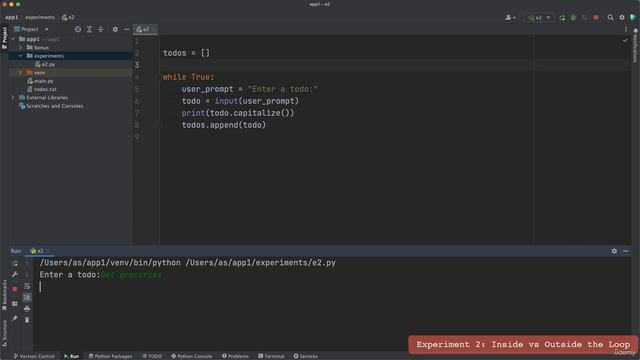
Task: Hide the Project tool window
Action: tap(127, 29)
